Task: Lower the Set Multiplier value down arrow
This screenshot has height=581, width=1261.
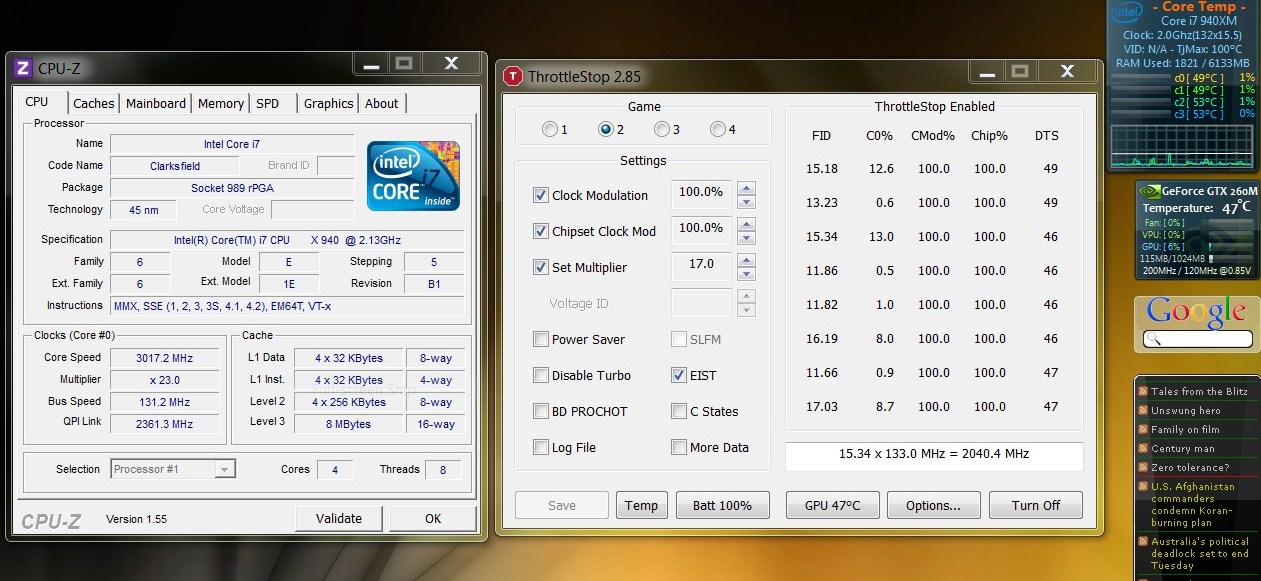Action: click(x=746, y=274)
